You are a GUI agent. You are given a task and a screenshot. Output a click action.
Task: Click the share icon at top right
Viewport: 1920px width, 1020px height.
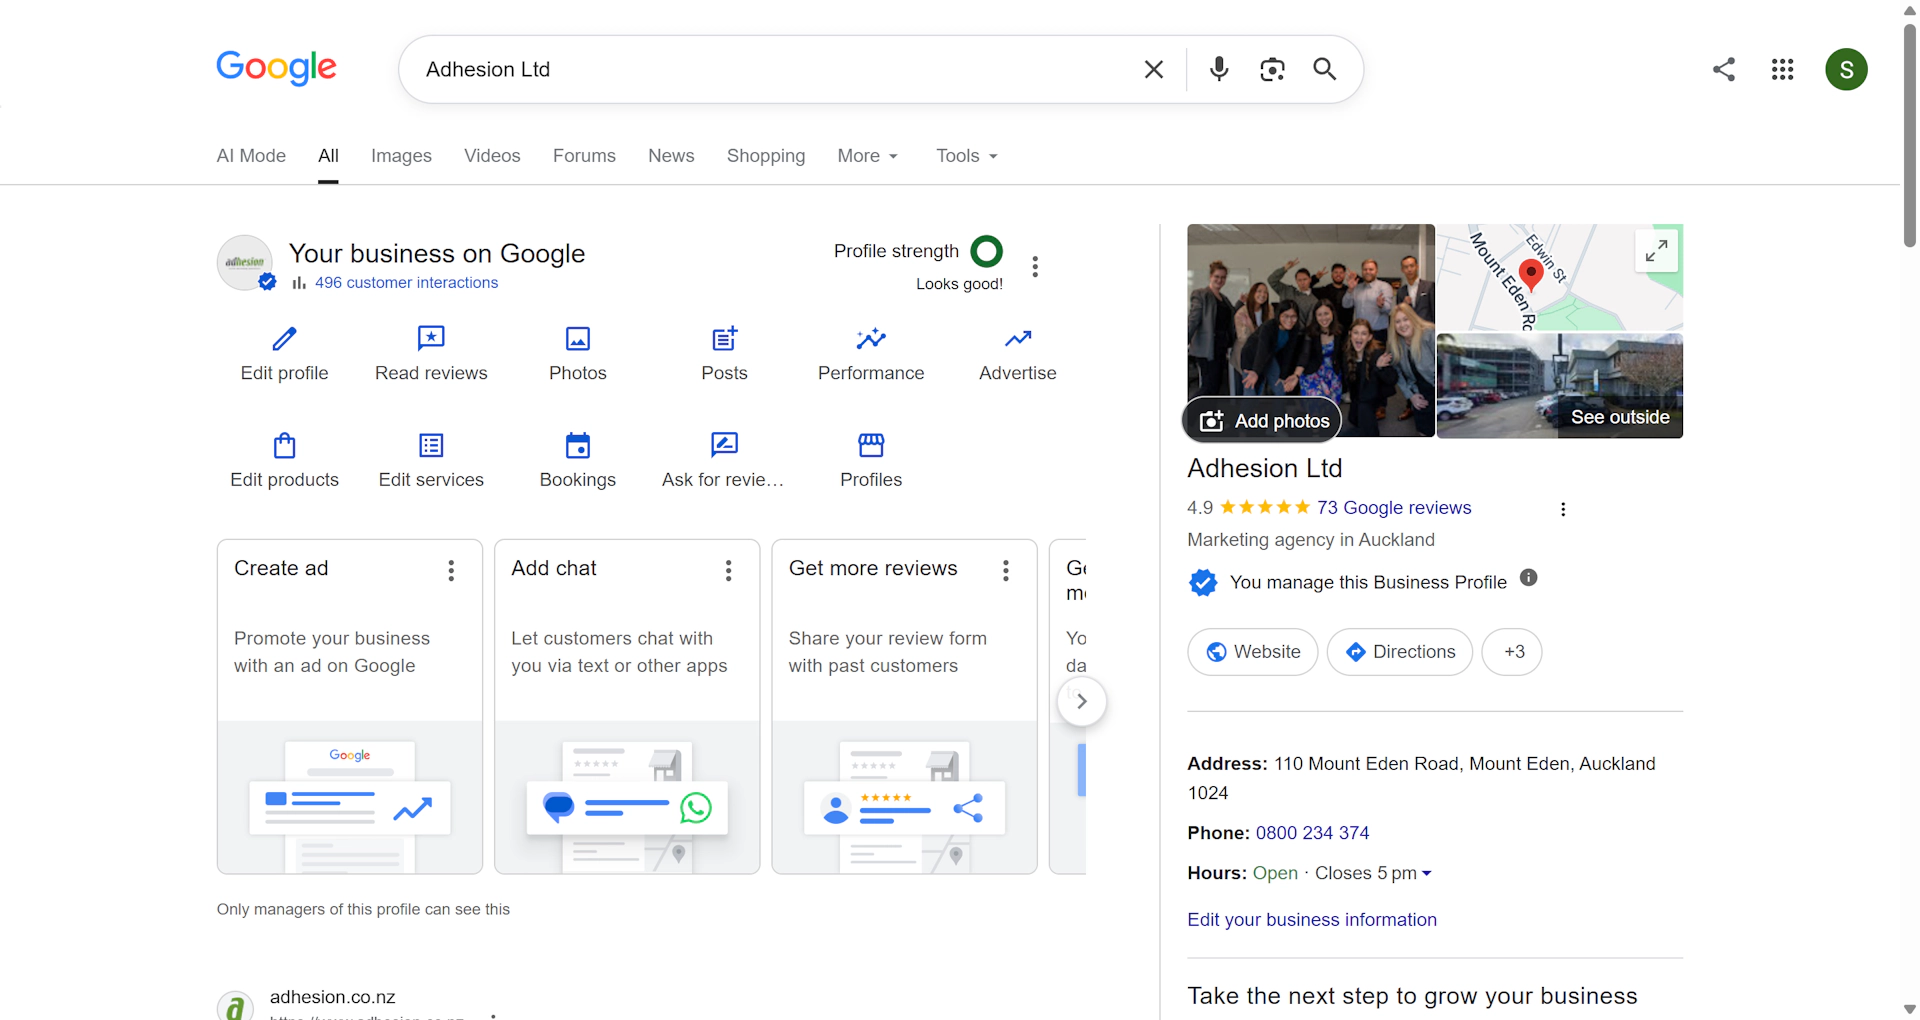(x=1723, y=69)
